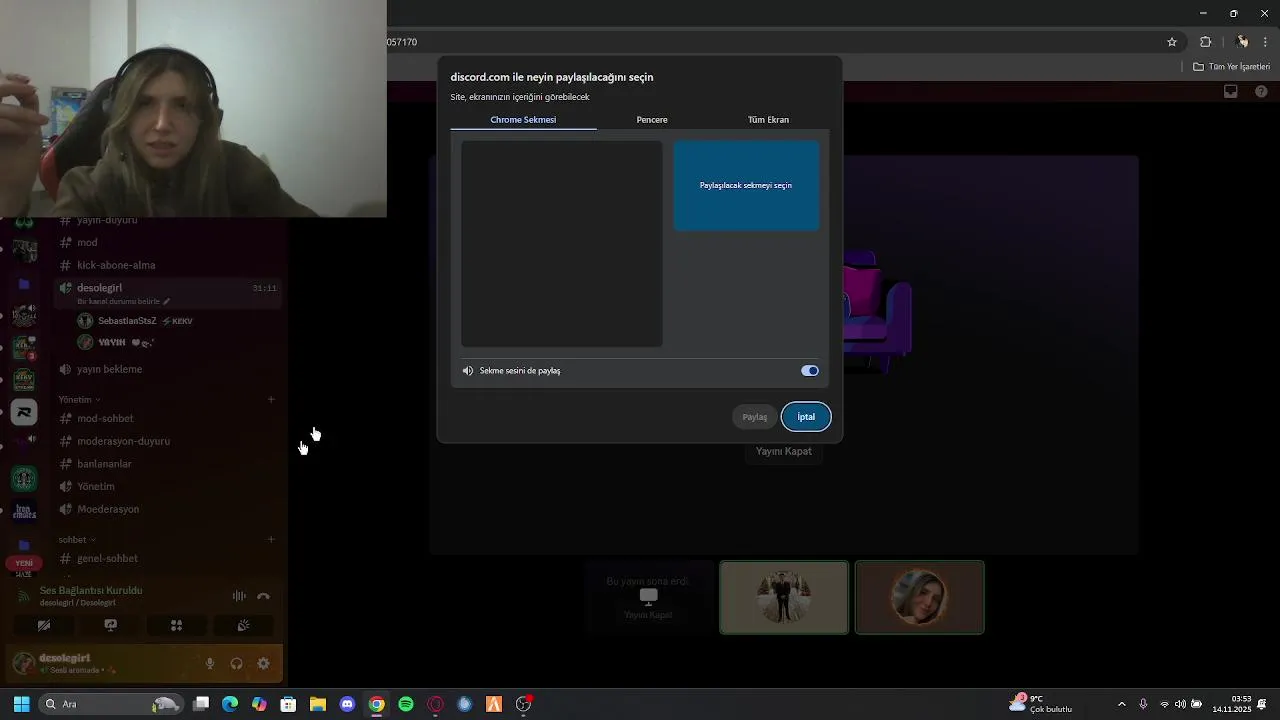Screen dimensions: 1280x720
Task: Add a channel to Yönetim category
Action: click(271, 399)
